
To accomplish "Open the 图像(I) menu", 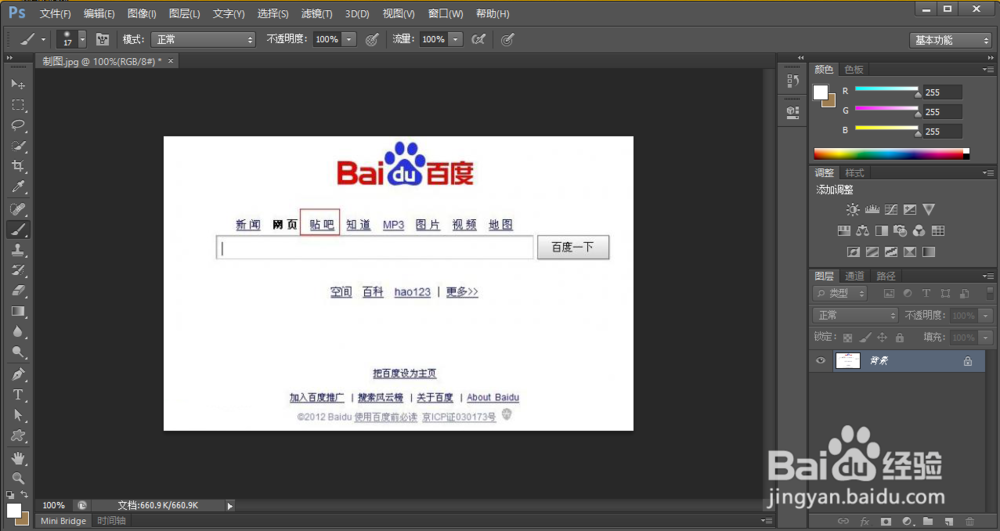I will [142, 13].
